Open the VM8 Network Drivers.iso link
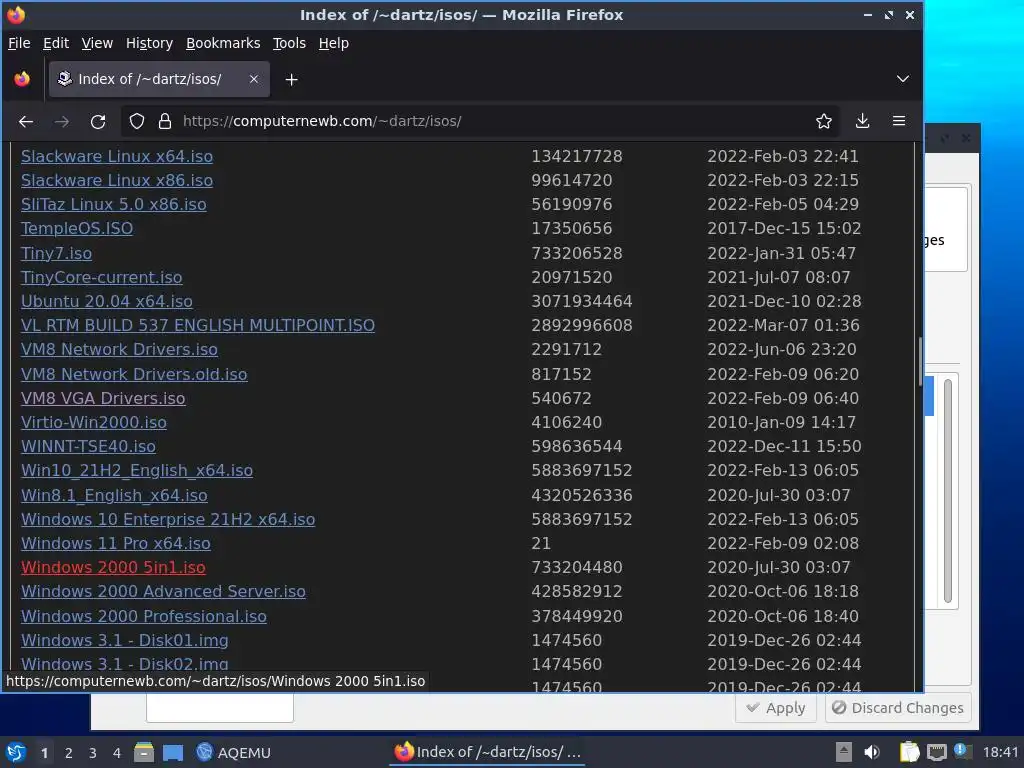This screenshot has width=1024, height=768. 120,350
